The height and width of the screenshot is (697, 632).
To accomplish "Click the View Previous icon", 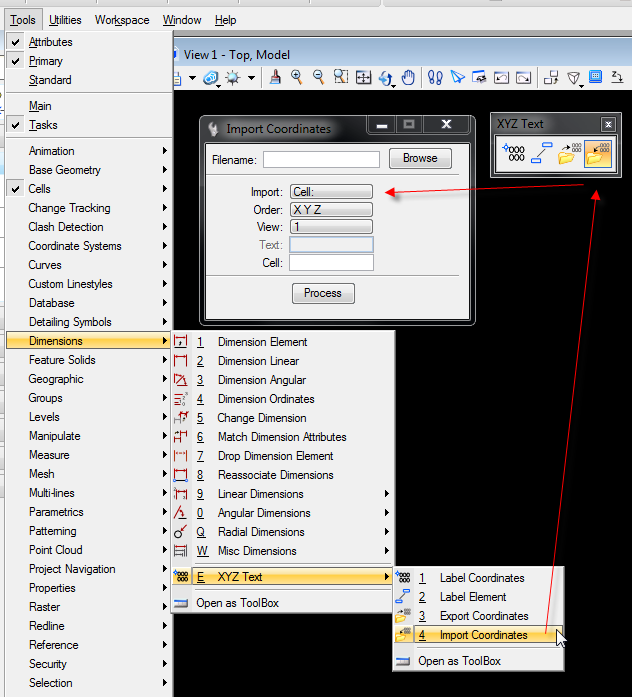I will pyautogui.click(x=501, y=78).
